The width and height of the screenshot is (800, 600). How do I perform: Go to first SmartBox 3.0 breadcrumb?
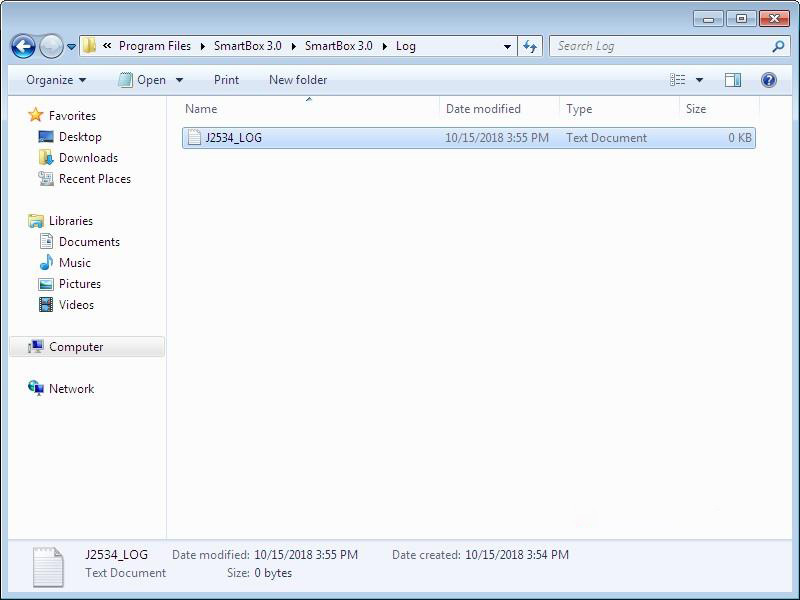point(247,46)
